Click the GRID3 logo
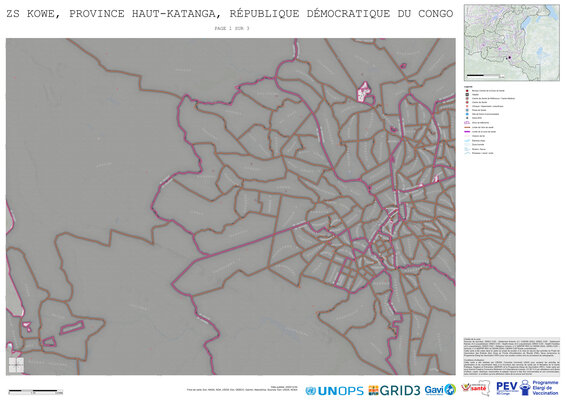The width and height of the screenshot is (566, 400). (x=394, y=390)
